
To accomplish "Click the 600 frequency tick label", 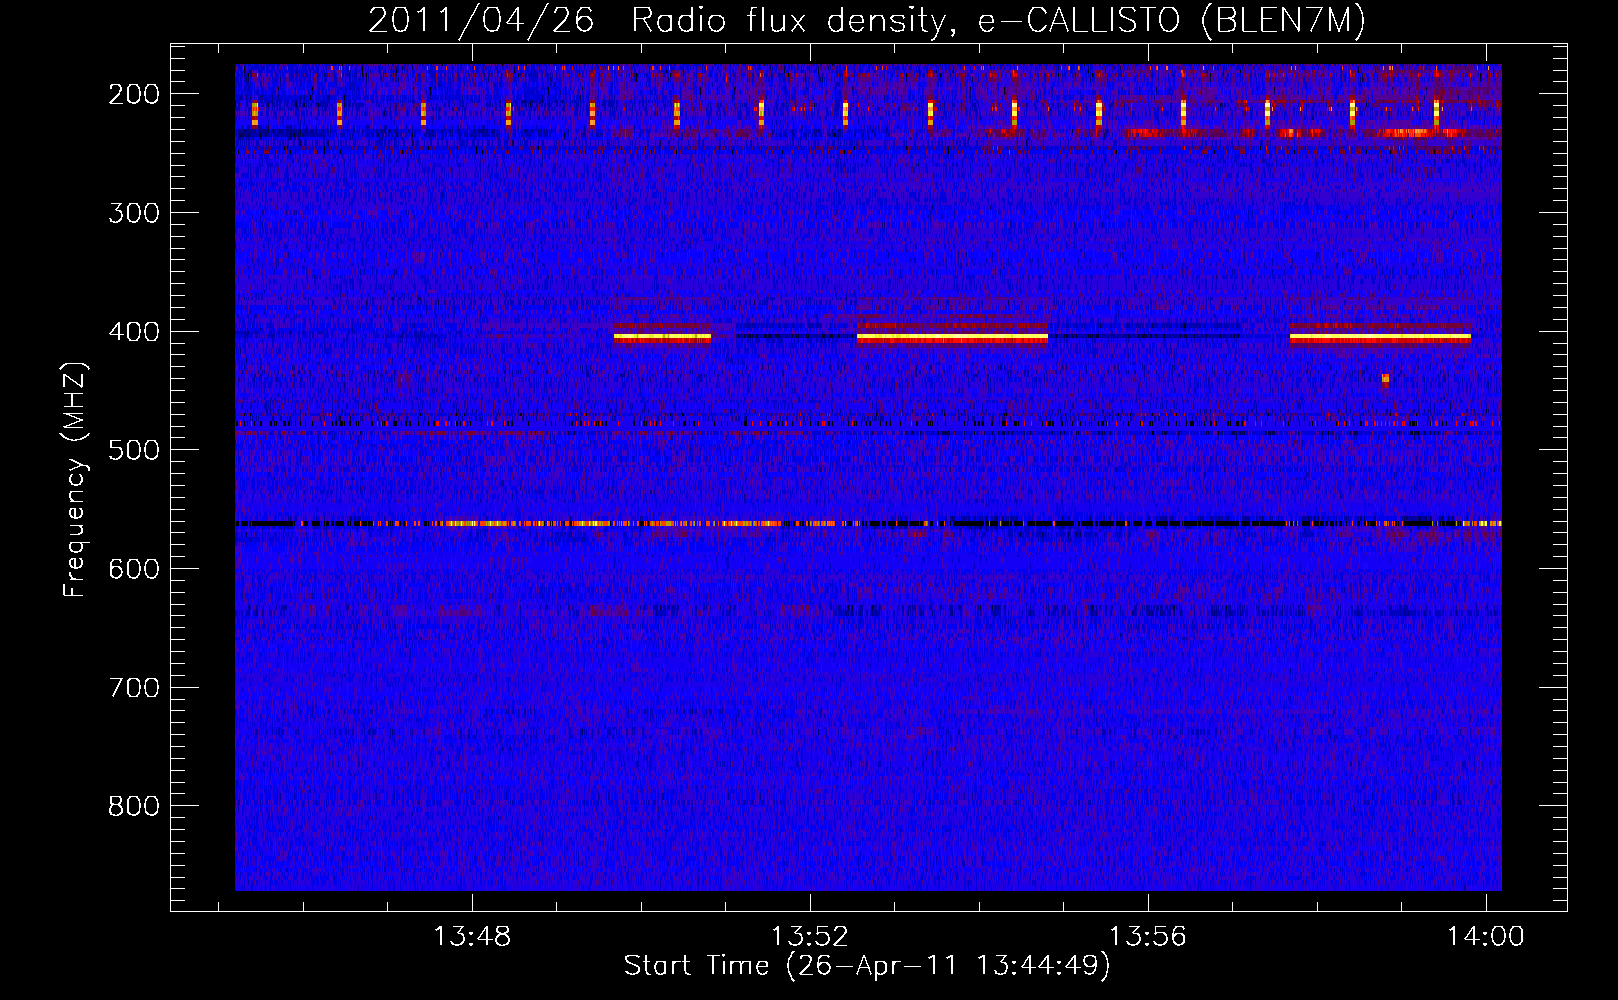I will 134,569.
